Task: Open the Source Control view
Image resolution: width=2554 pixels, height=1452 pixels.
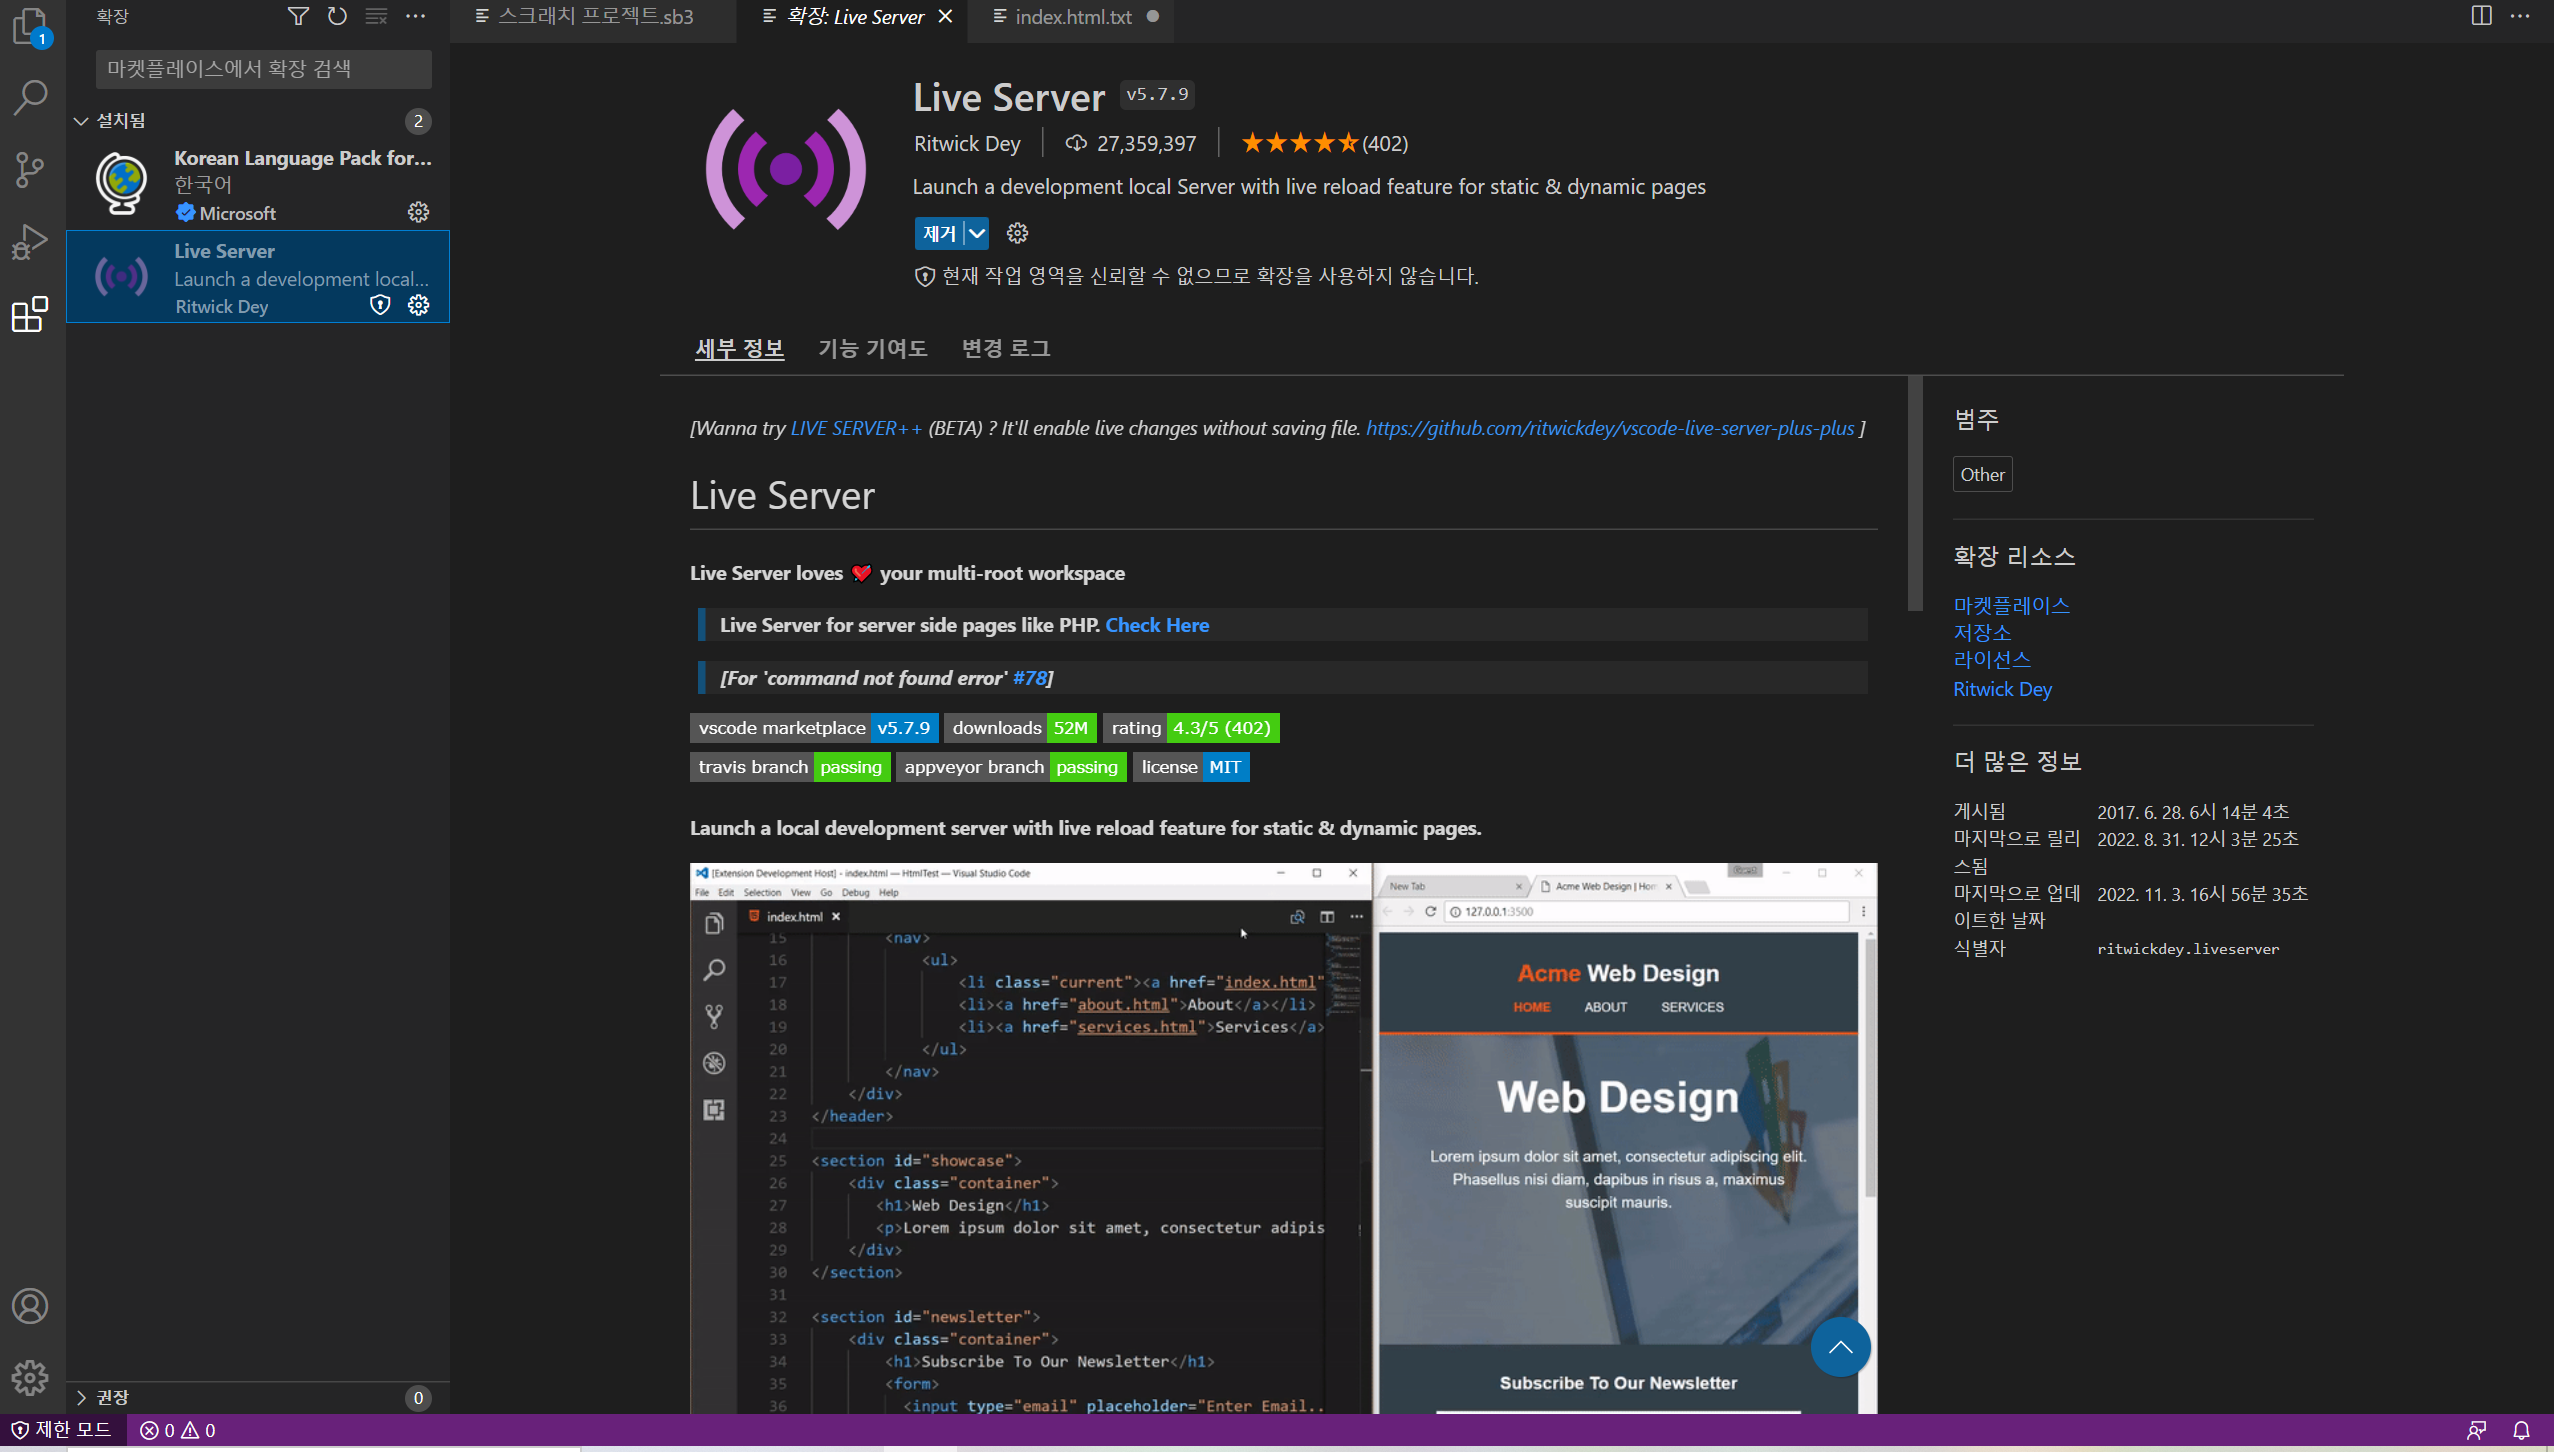Action: [x=31, y=169]
